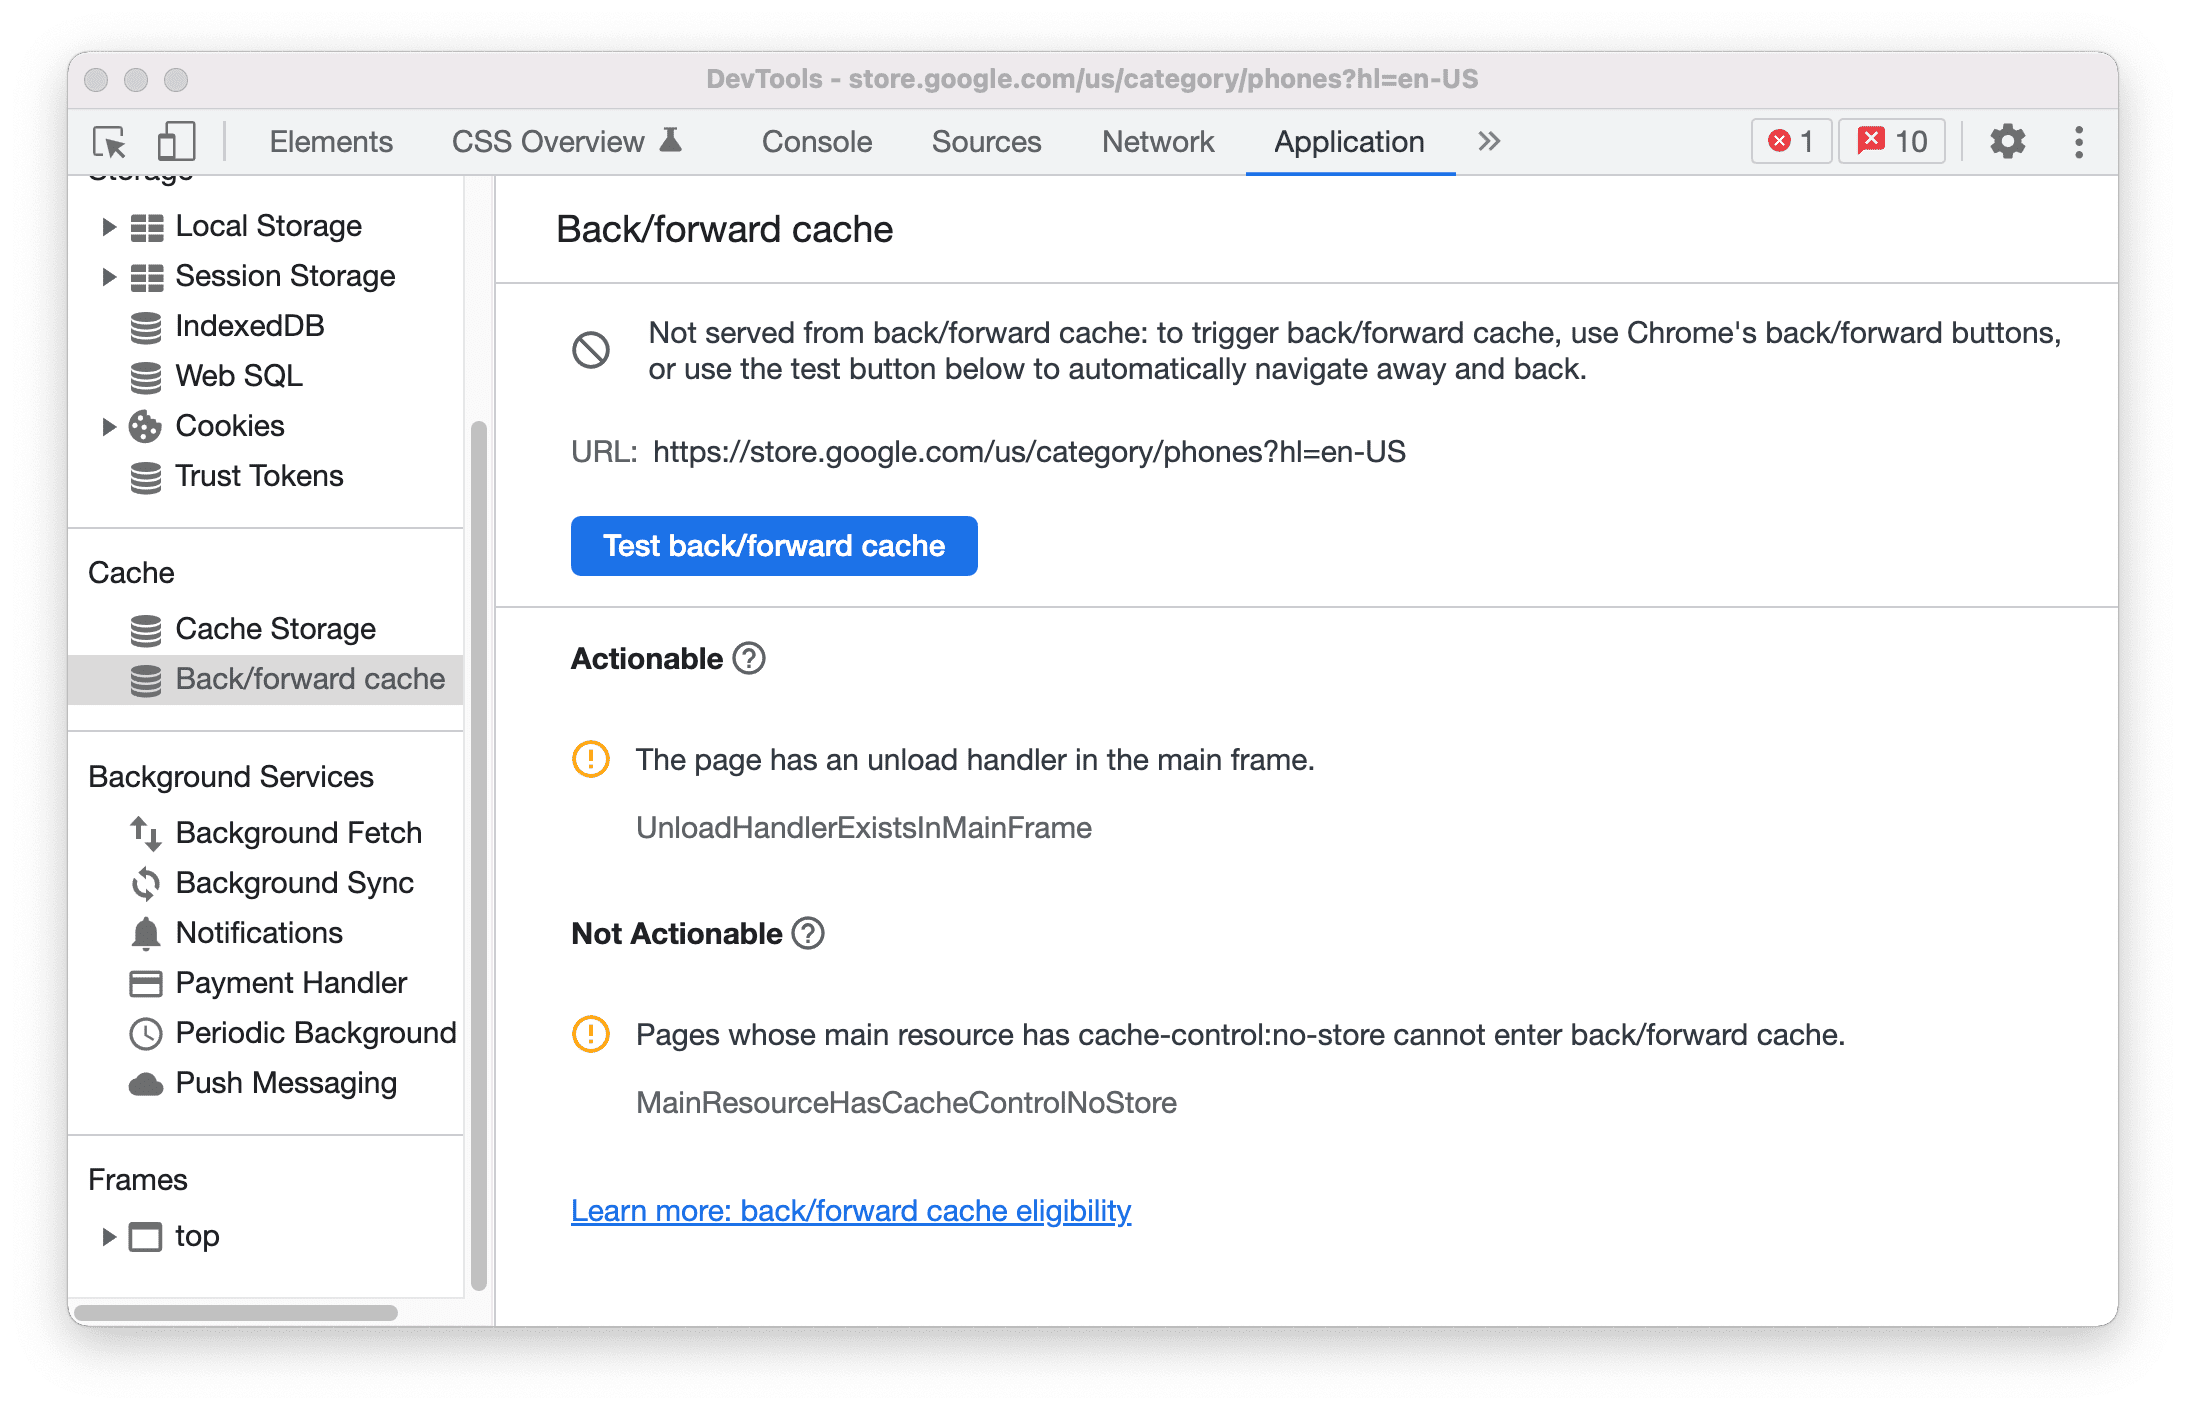Click the DevTools settings gear icon
The image size is (2186, 1410).
tap(2006, 142)
